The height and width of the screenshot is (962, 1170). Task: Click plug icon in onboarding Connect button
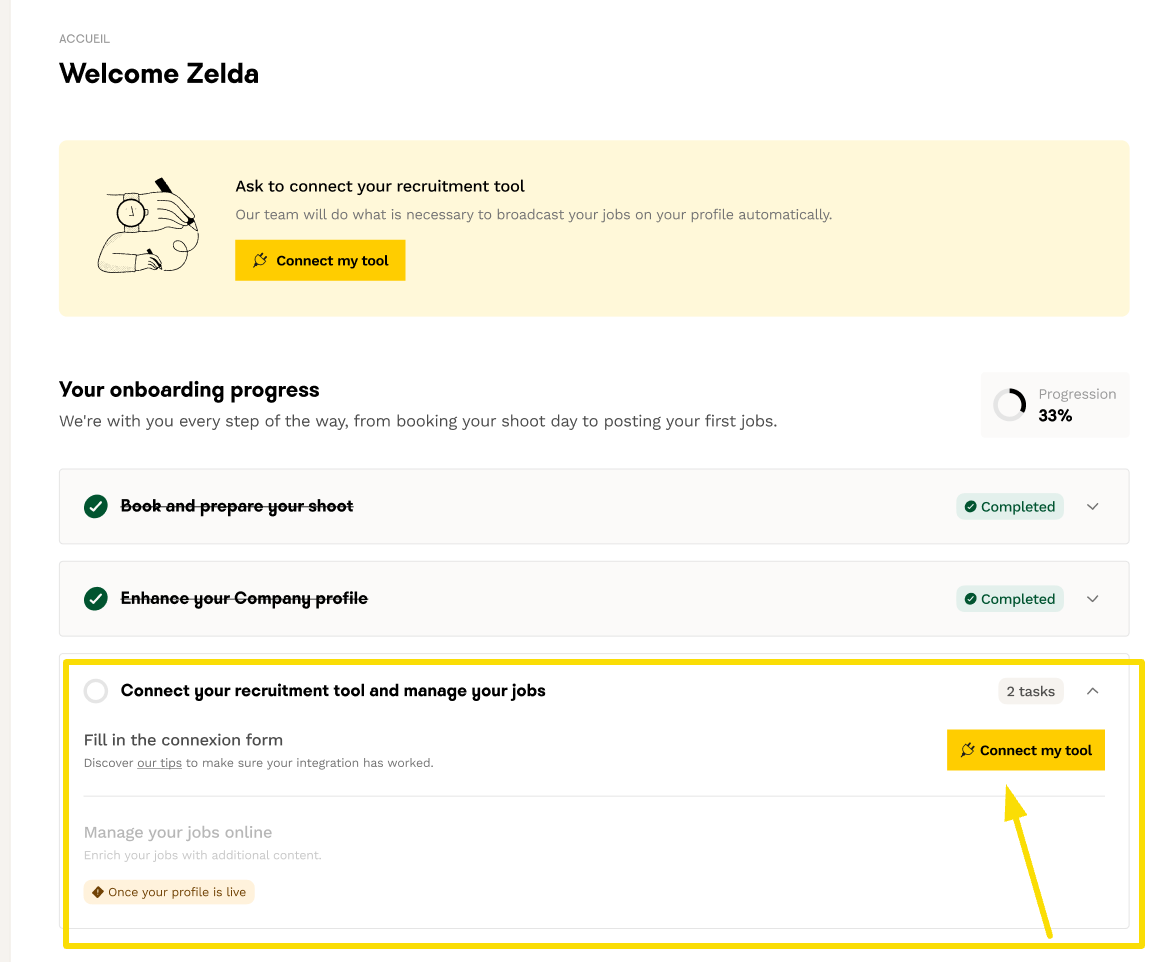pos(967,750)
